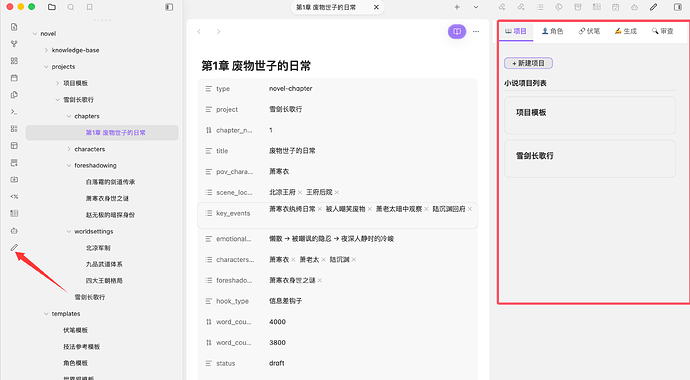The height and width of the screenshot is (380, 690).
Task: Toggle the right sidebar collapse icon
Action: coord(678,7)
